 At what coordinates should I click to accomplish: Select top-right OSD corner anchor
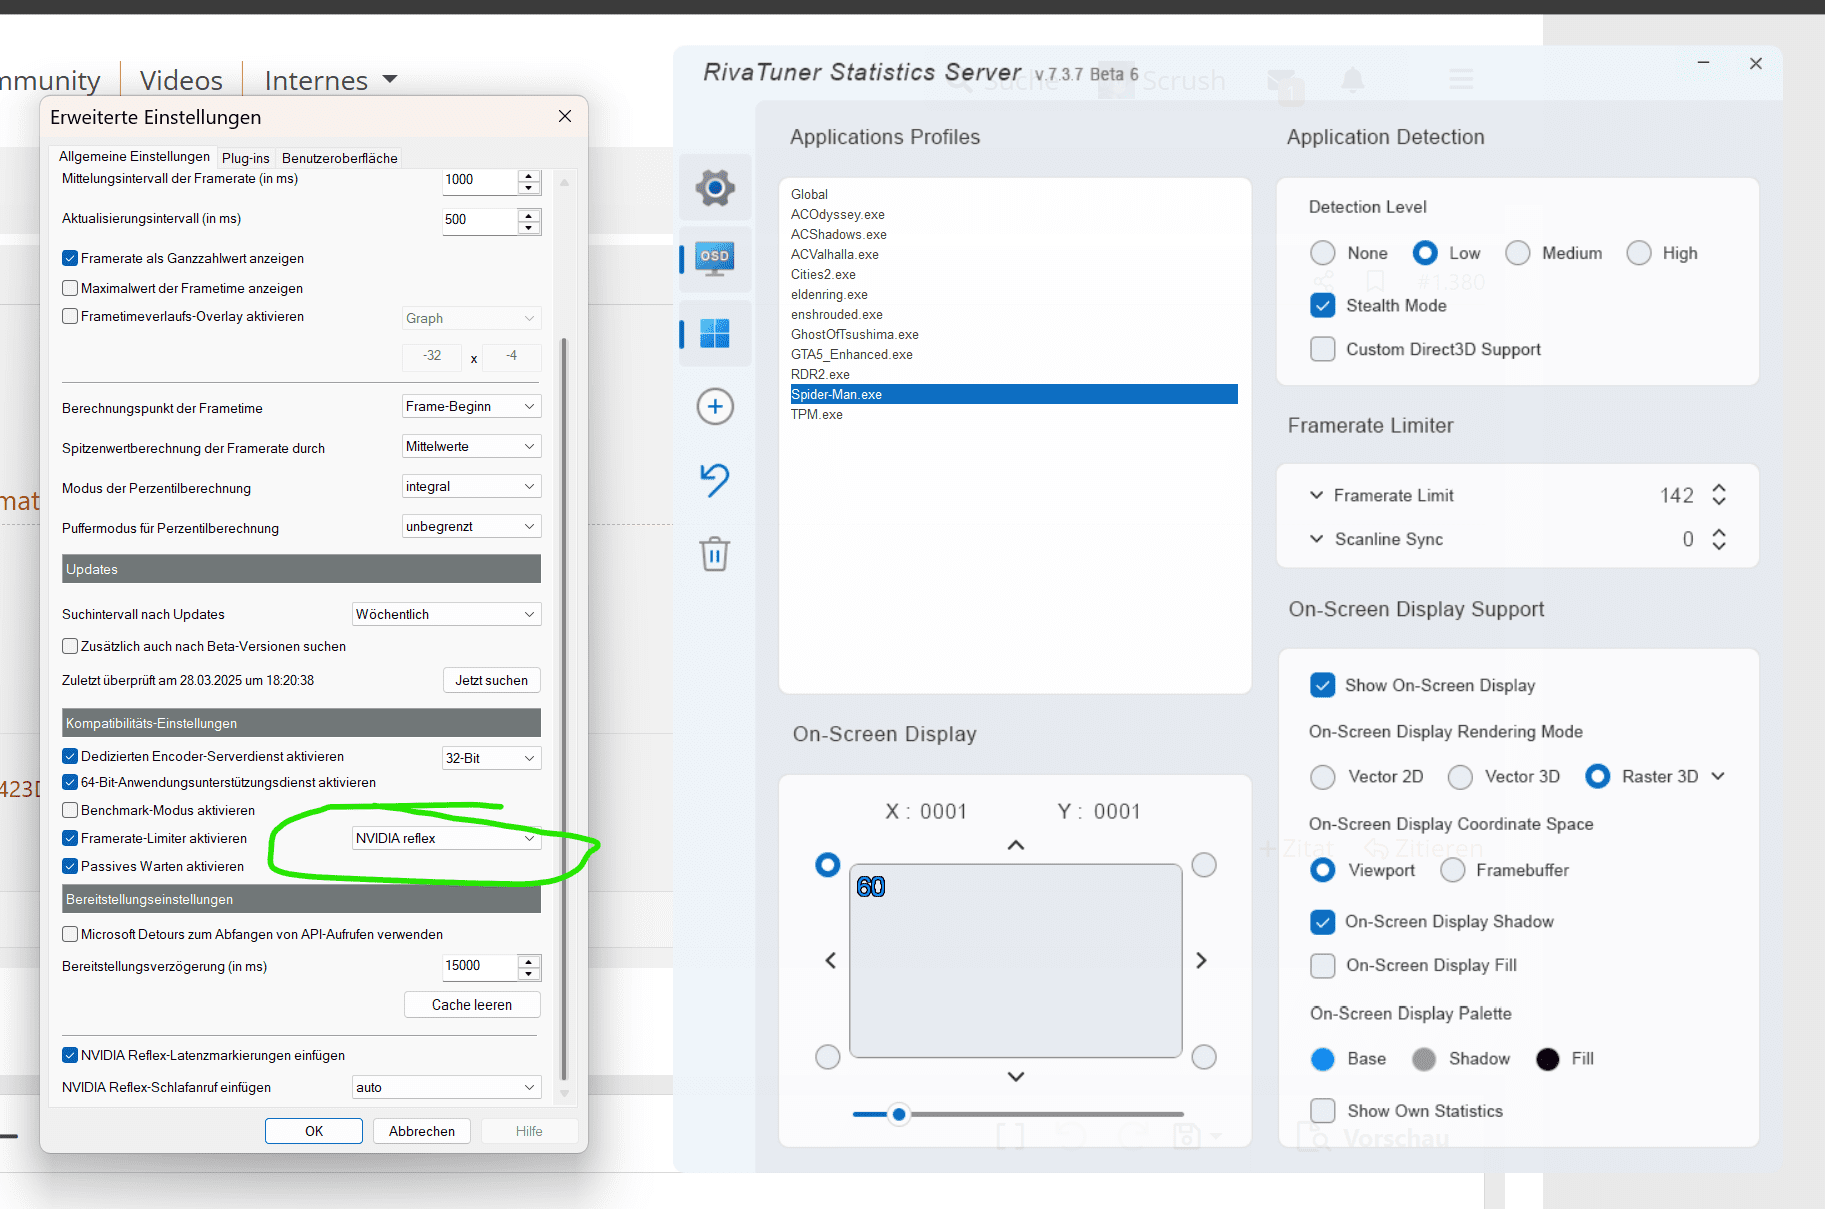pos(1204,865)
